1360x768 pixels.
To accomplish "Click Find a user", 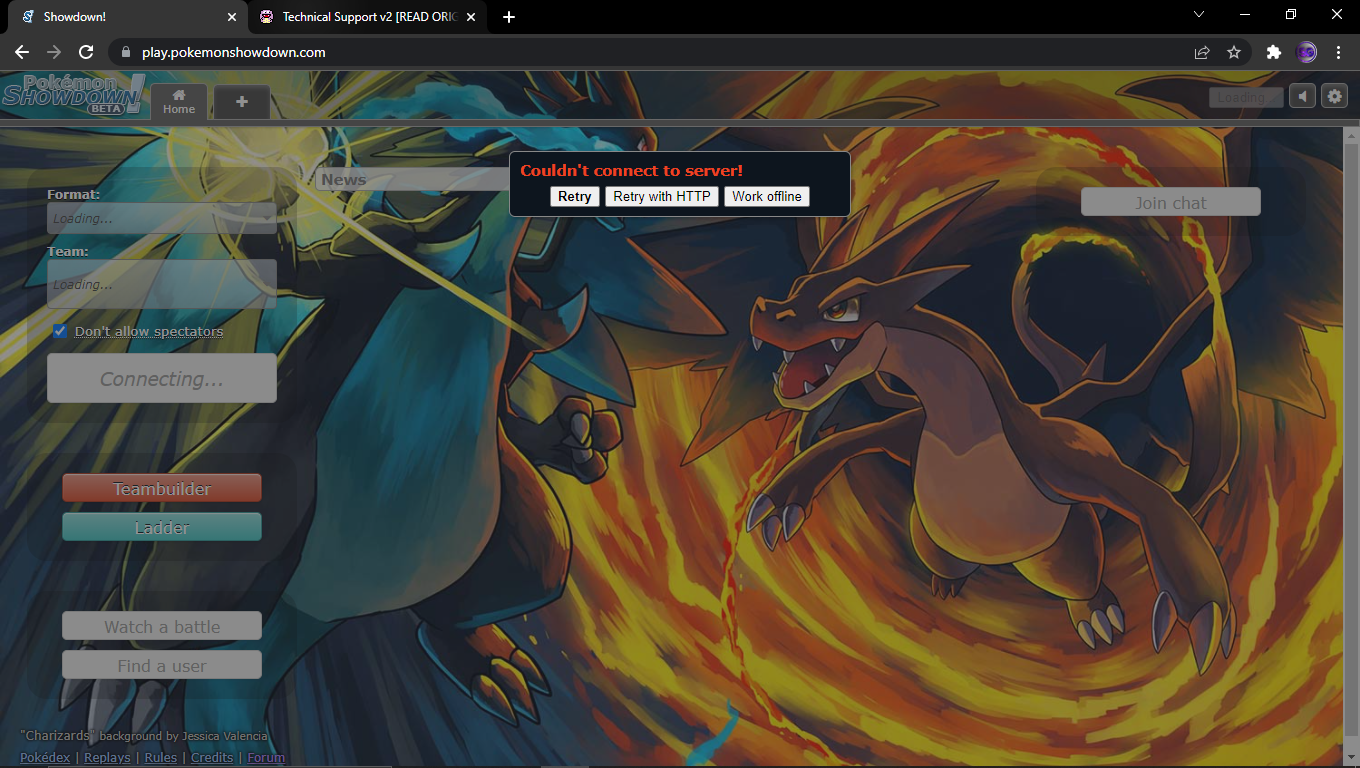I will pos(162,665).
